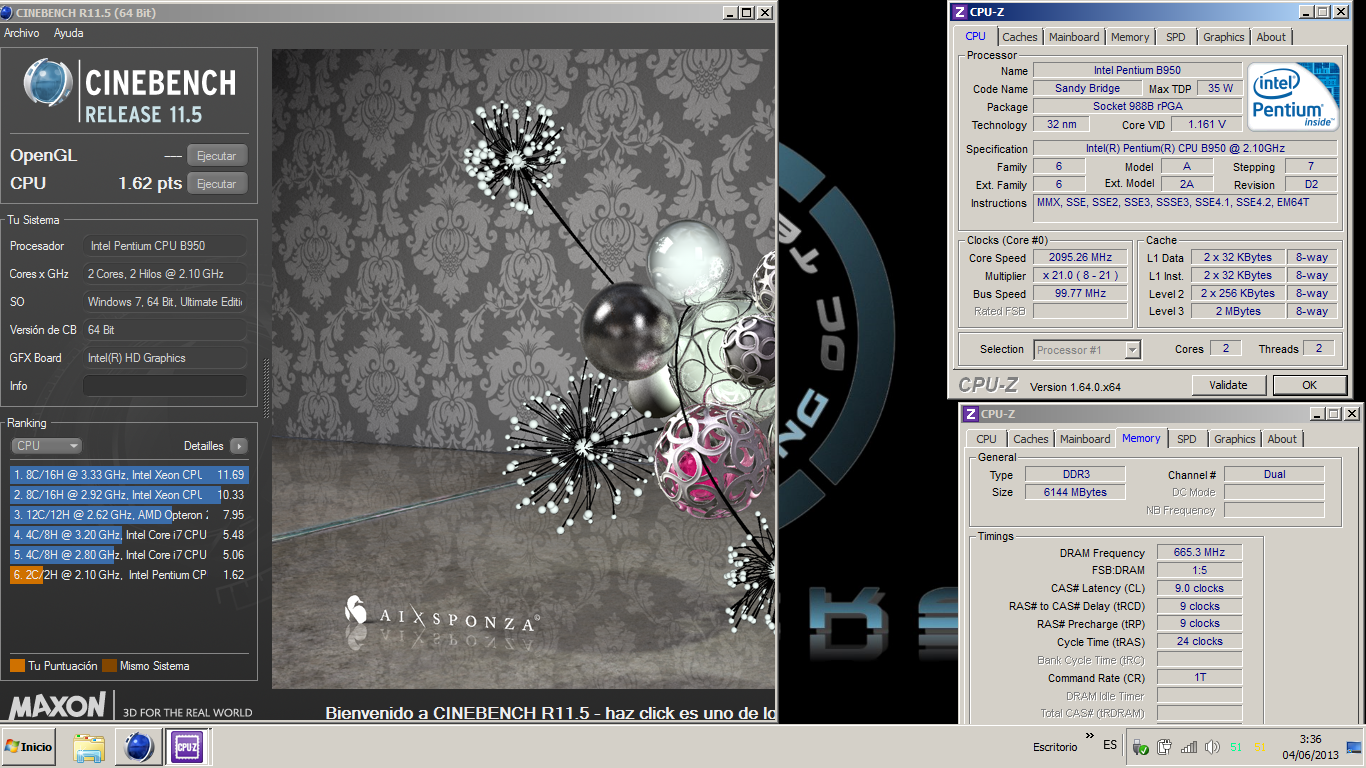This screenshot has width=1366, height=768.
Task: Click the Z icon in top CPU-Z title bar
Action: [x=960, y=12]
